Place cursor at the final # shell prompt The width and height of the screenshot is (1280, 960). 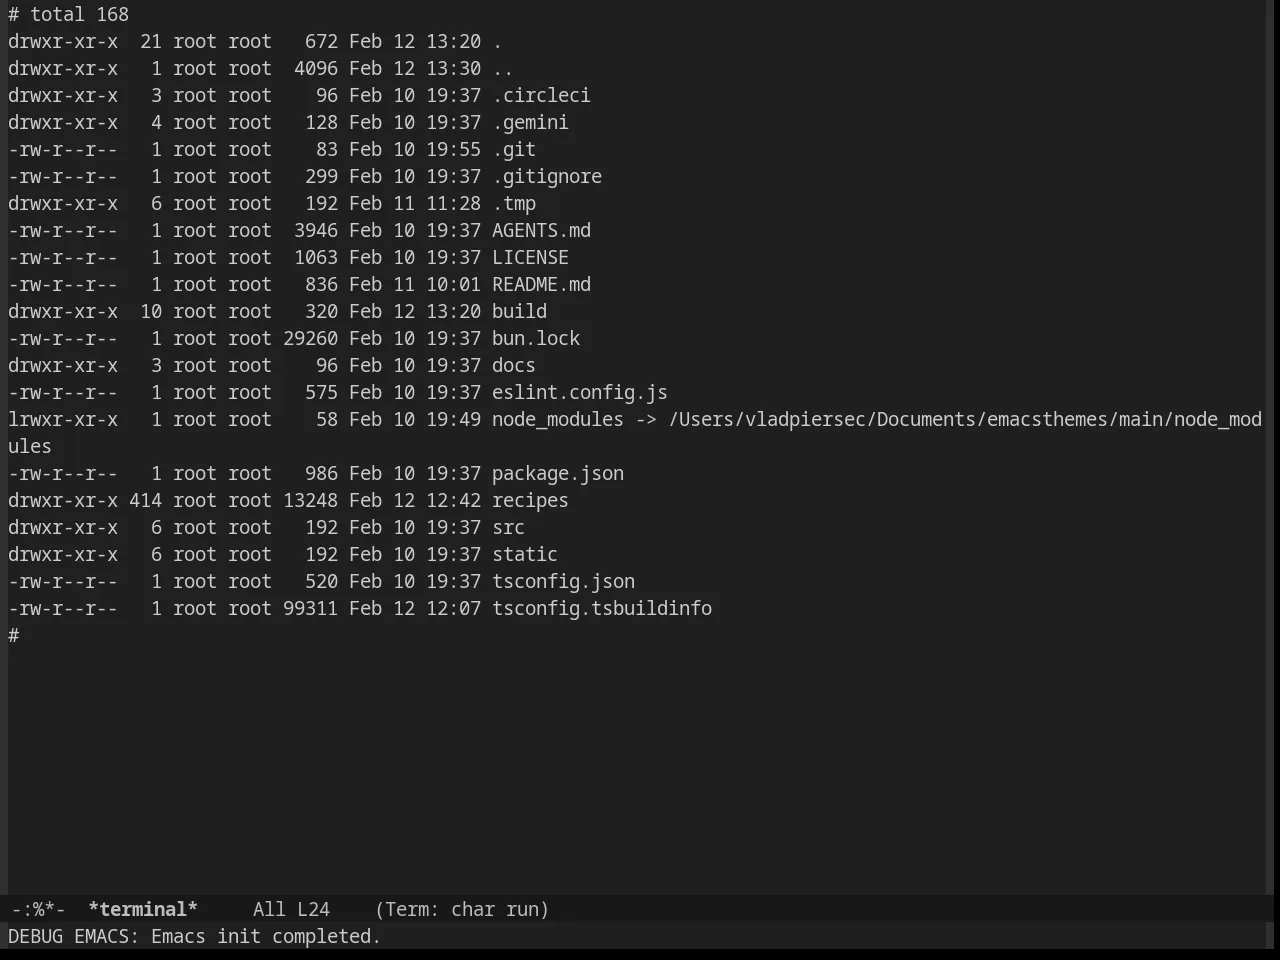coord(14,635)
